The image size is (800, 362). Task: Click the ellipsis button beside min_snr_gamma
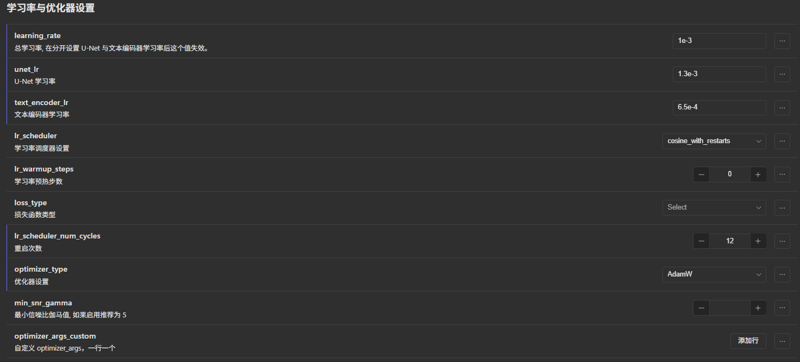[782, 307]
